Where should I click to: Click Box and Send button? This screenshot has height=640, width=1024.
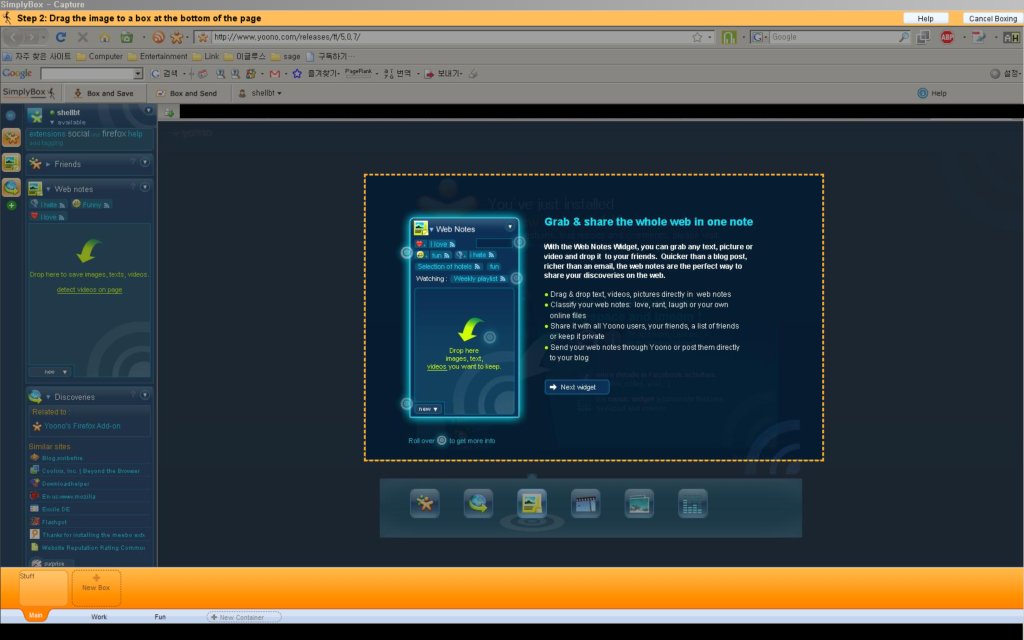click(186, 93)
